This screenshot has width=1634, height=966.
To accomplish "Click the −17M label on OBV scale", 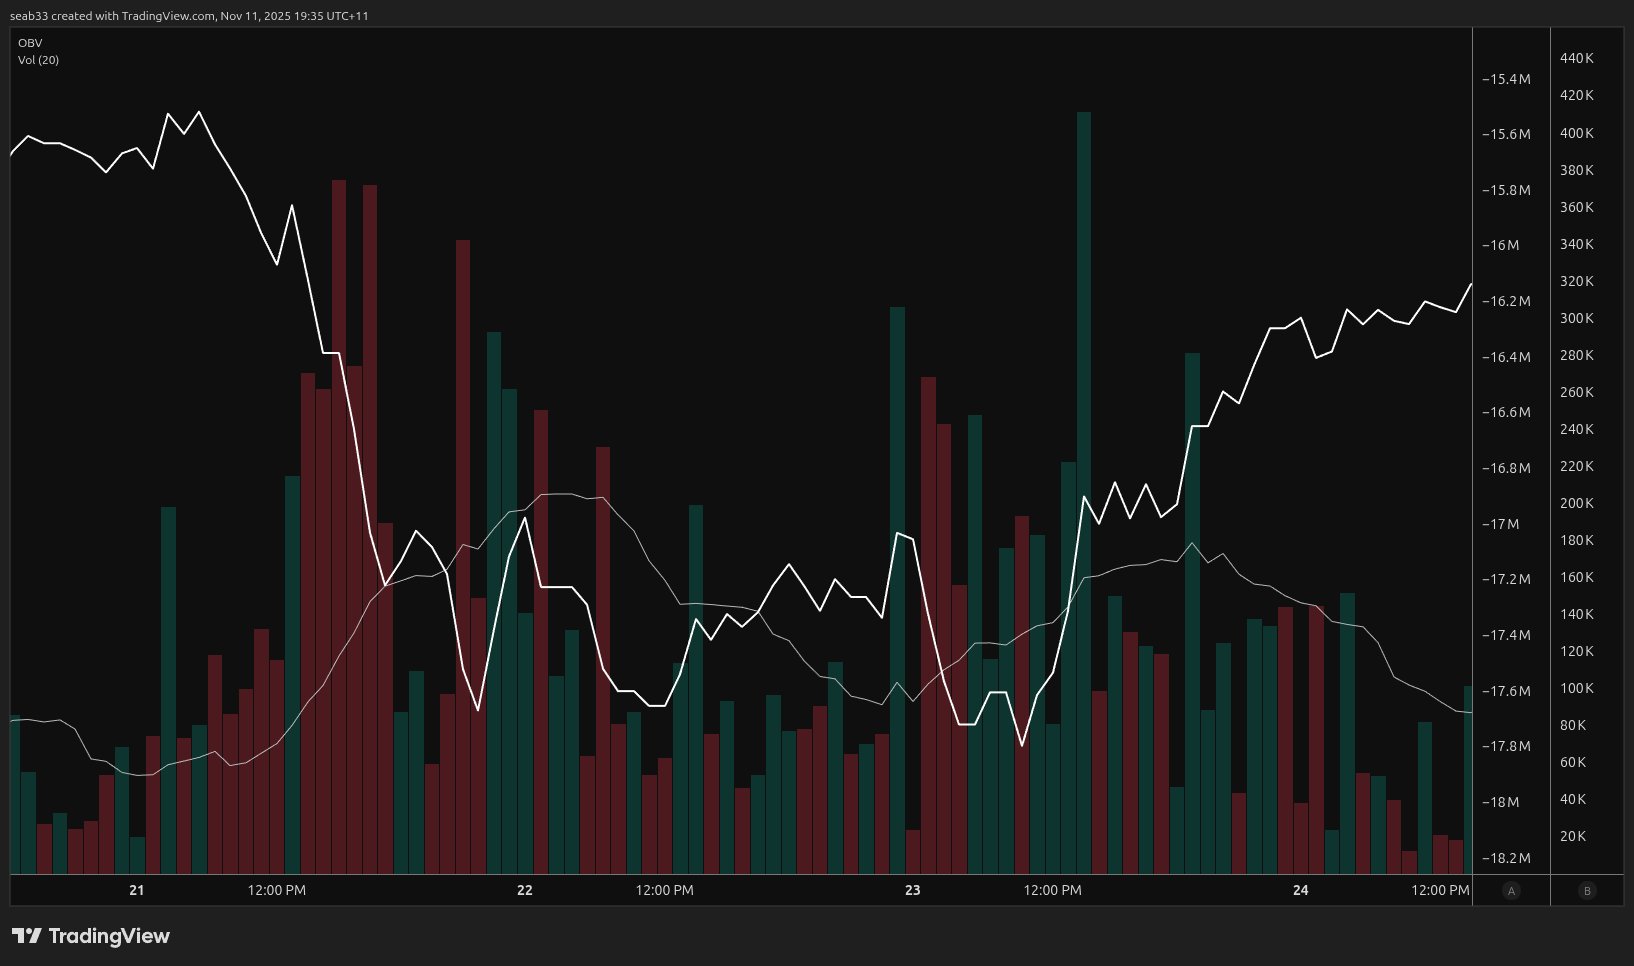I will coord(1501,524).
